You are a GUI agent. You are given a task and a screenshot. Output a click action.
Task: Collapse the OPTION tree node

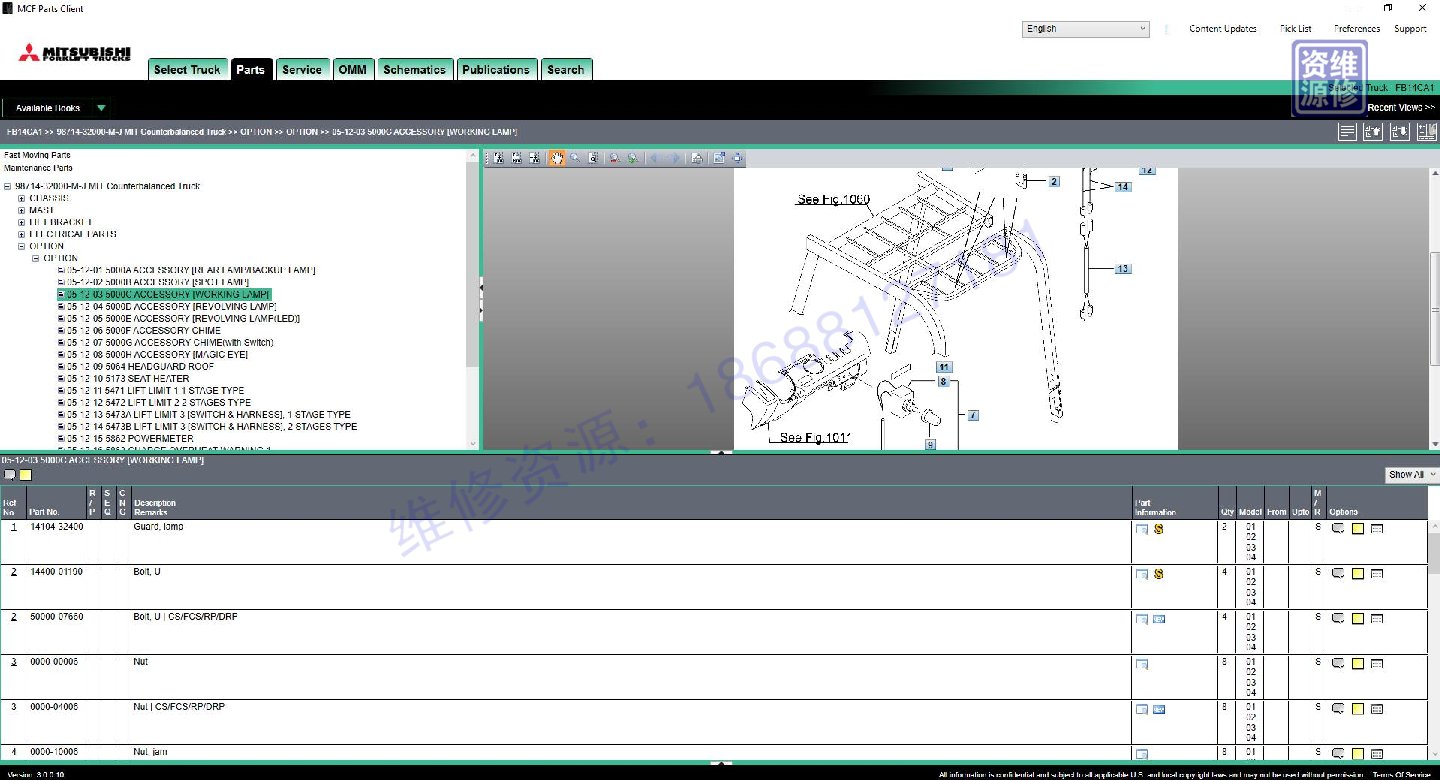22,246
